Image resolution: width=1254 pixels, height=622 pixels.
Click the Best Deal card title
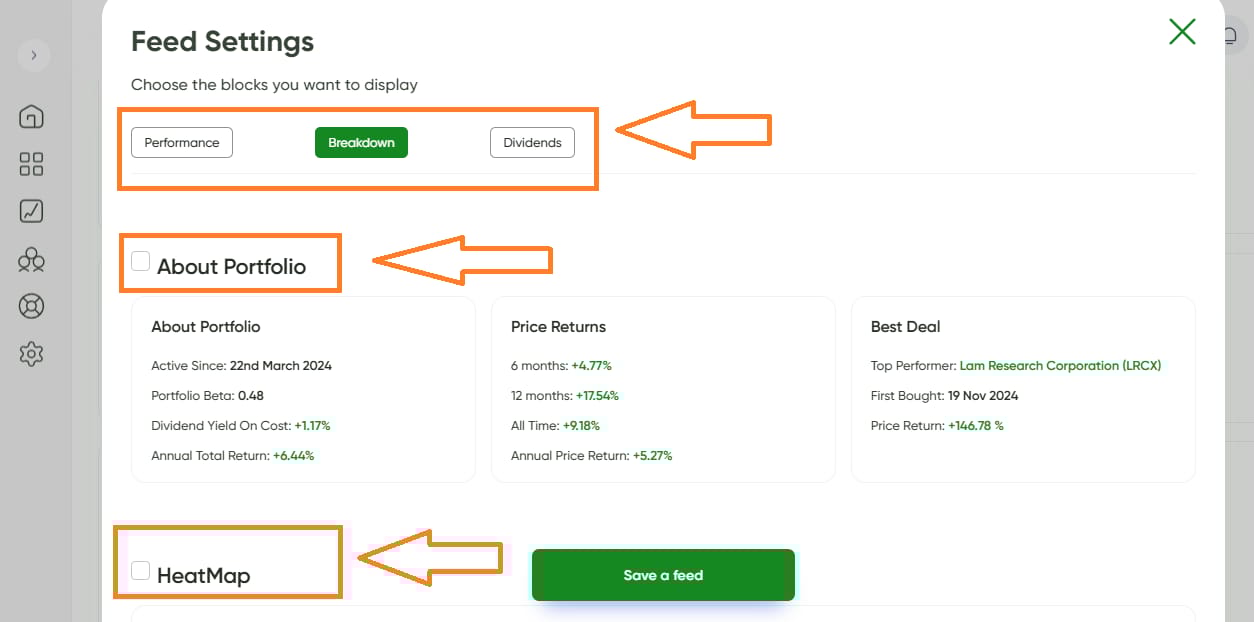click(x=905, y=327)
